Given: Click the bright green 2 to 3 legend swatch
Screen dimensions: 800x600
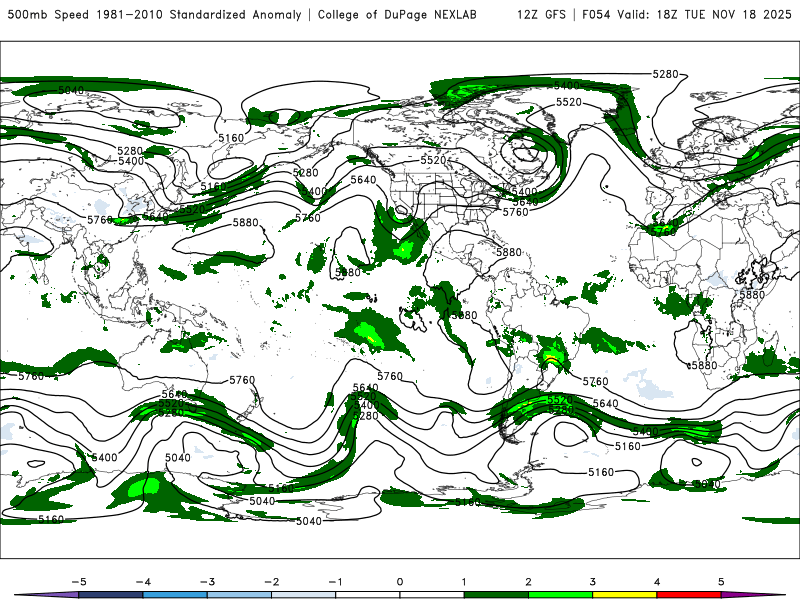Looking at the screenshot, I should 560,595.
